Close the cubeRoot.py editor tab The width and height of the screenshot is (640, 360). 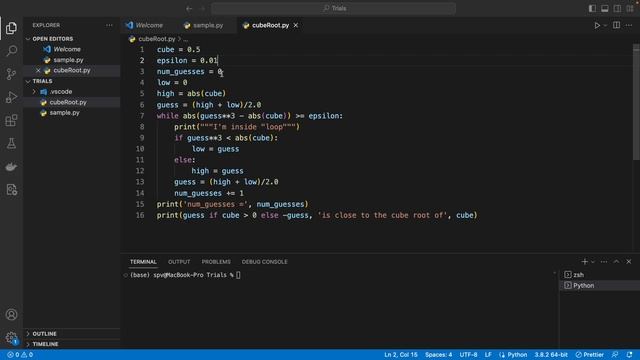coord(296,25)
